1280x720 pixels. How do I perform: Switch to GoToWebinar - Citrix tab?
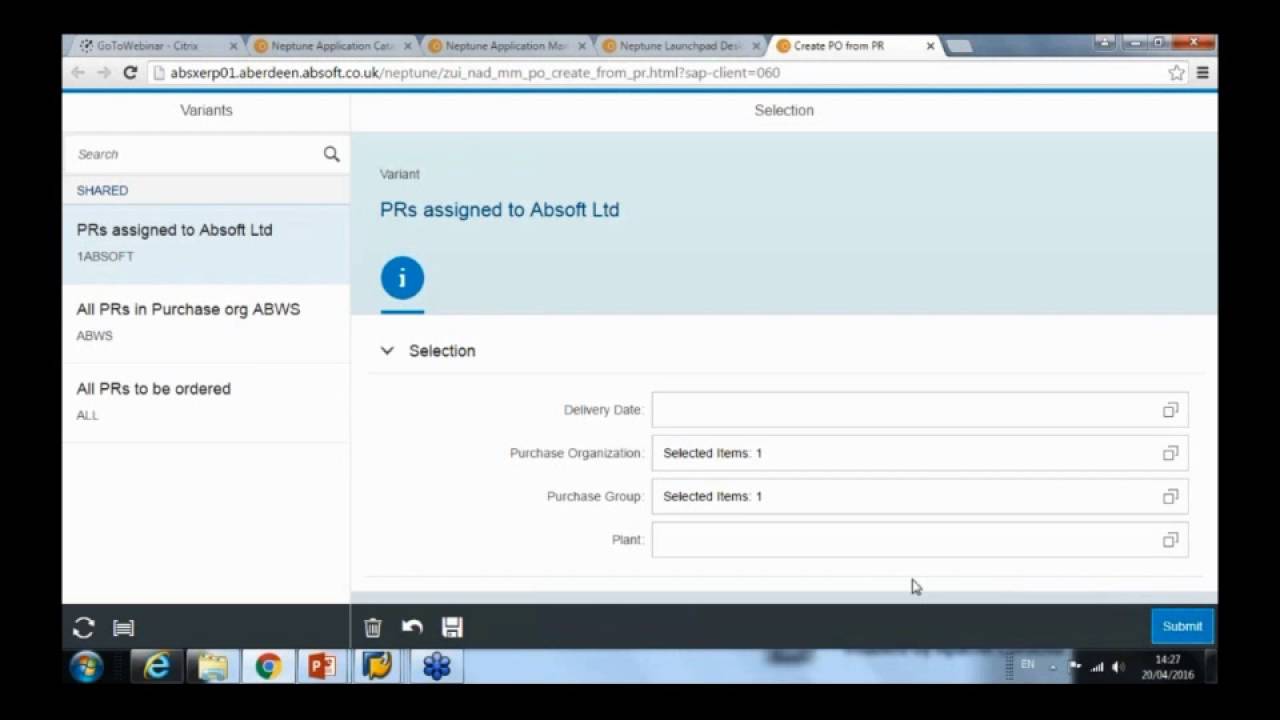[x=155, y=46]
